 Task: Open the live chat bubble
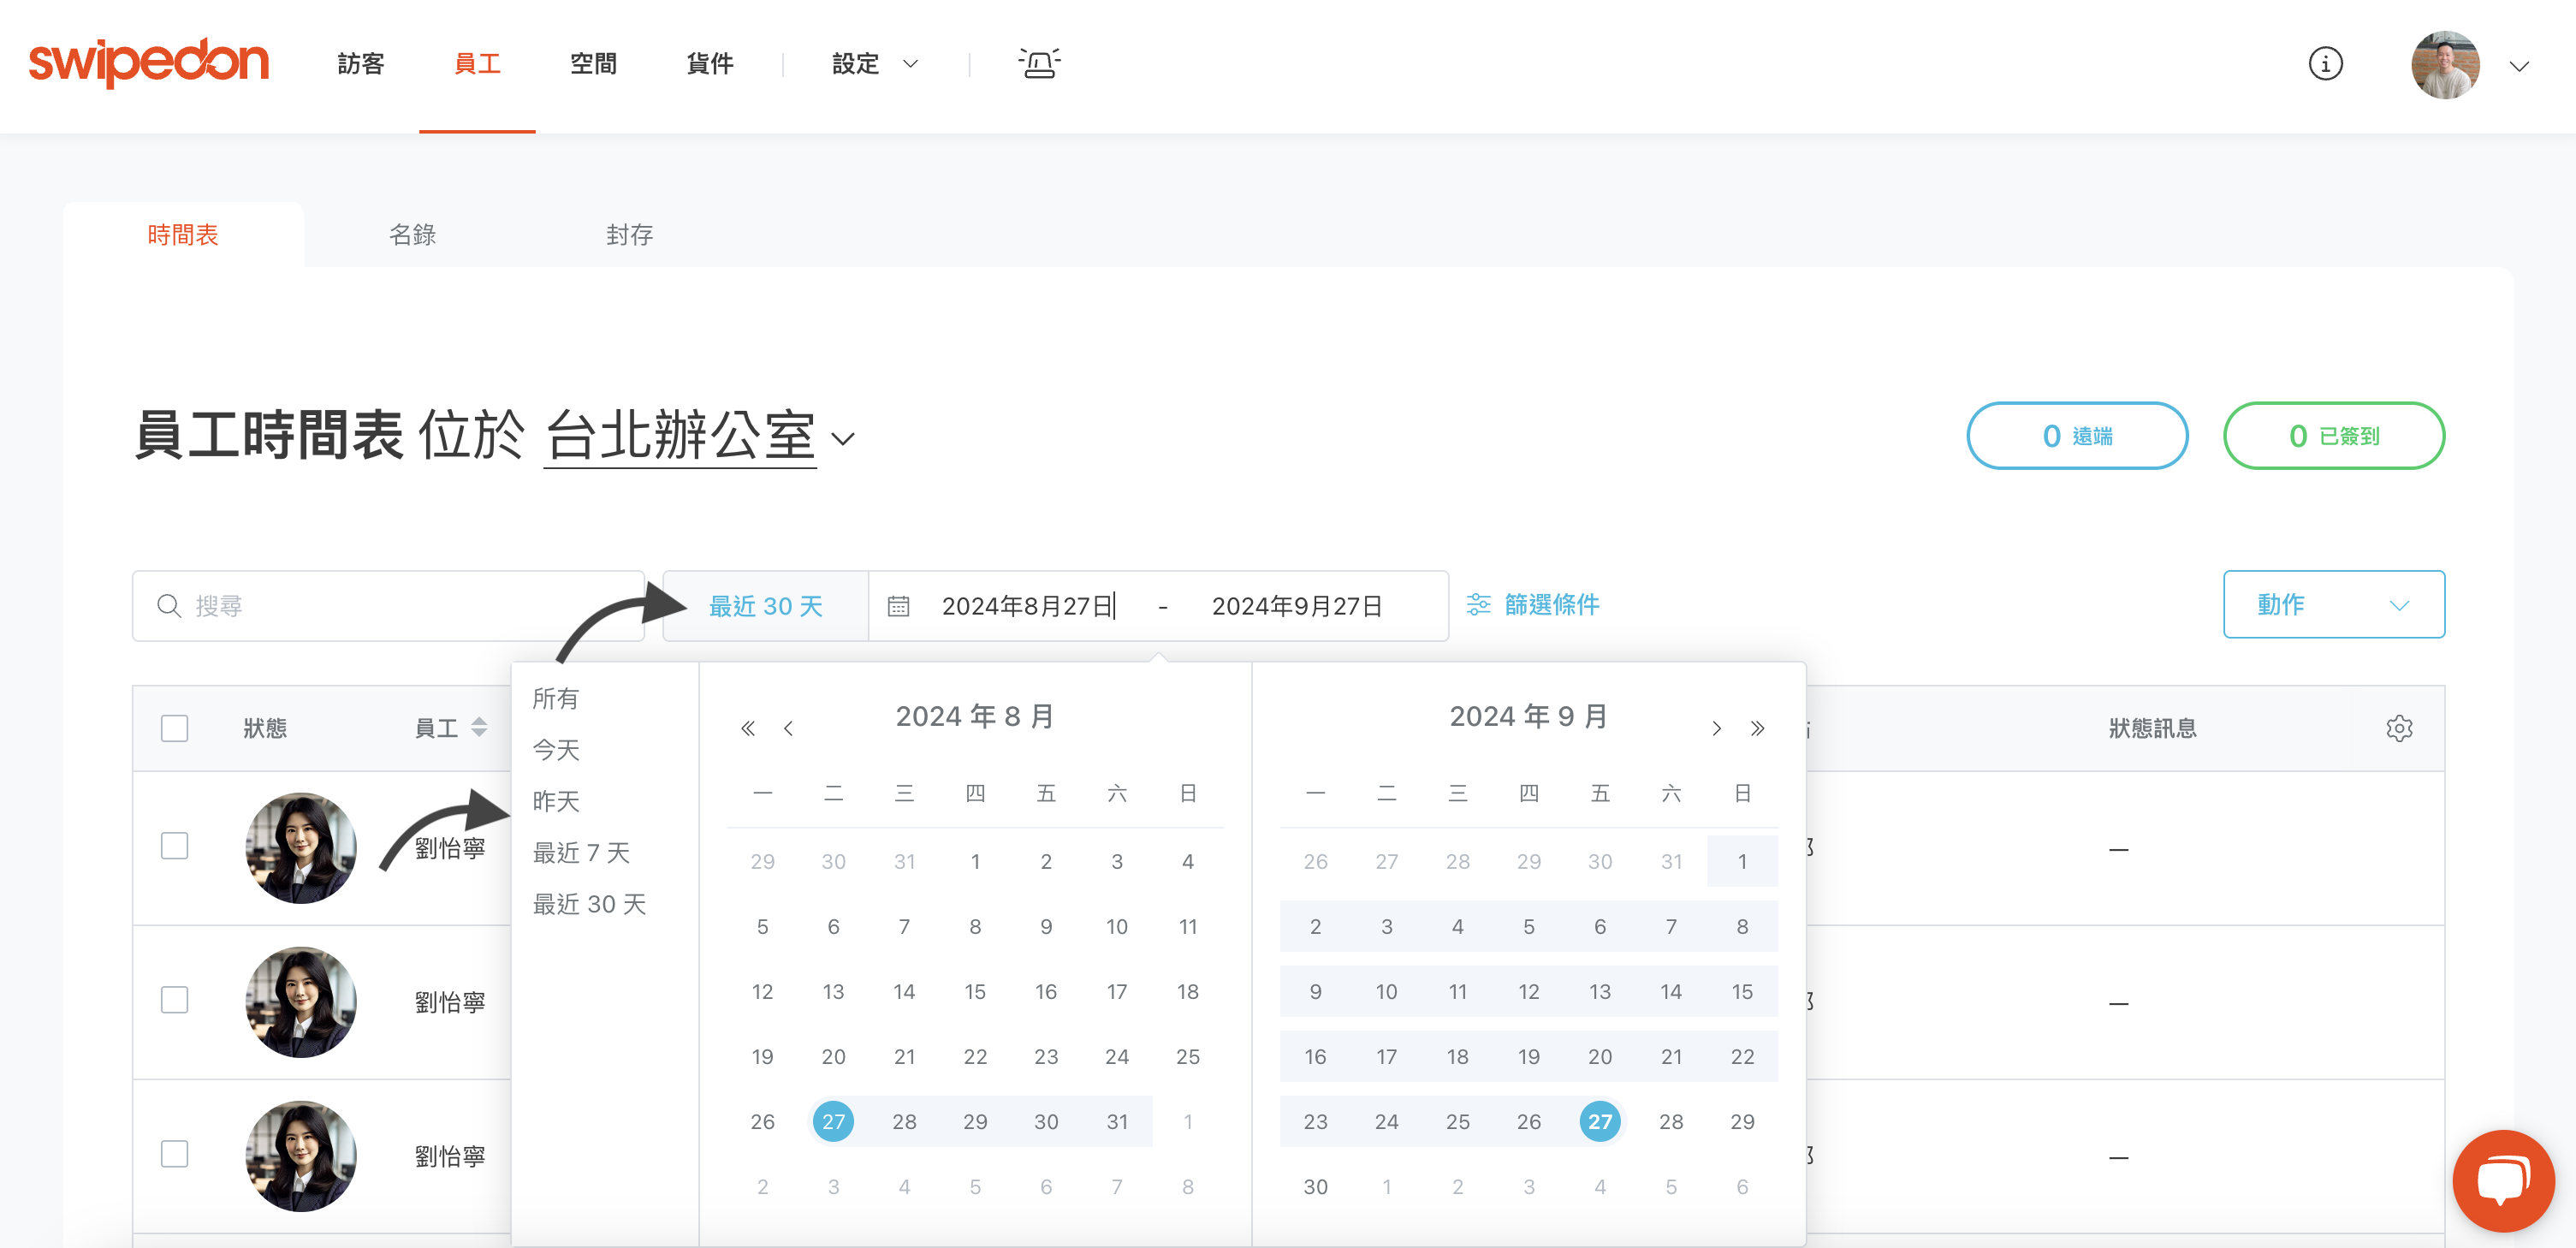[x=2503, y=1181]
